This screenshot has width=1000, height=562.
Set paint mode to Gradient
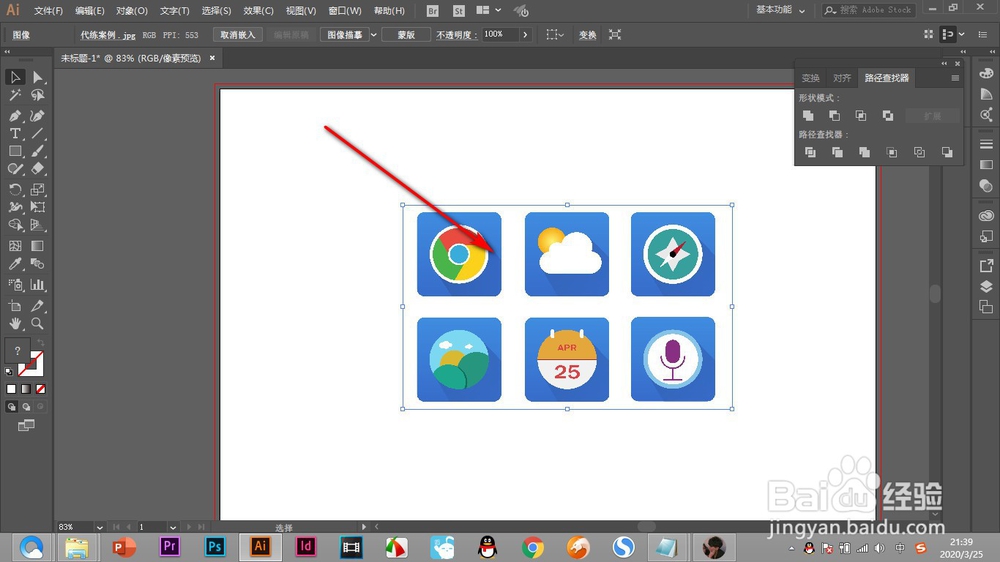[x=26, y=389]
